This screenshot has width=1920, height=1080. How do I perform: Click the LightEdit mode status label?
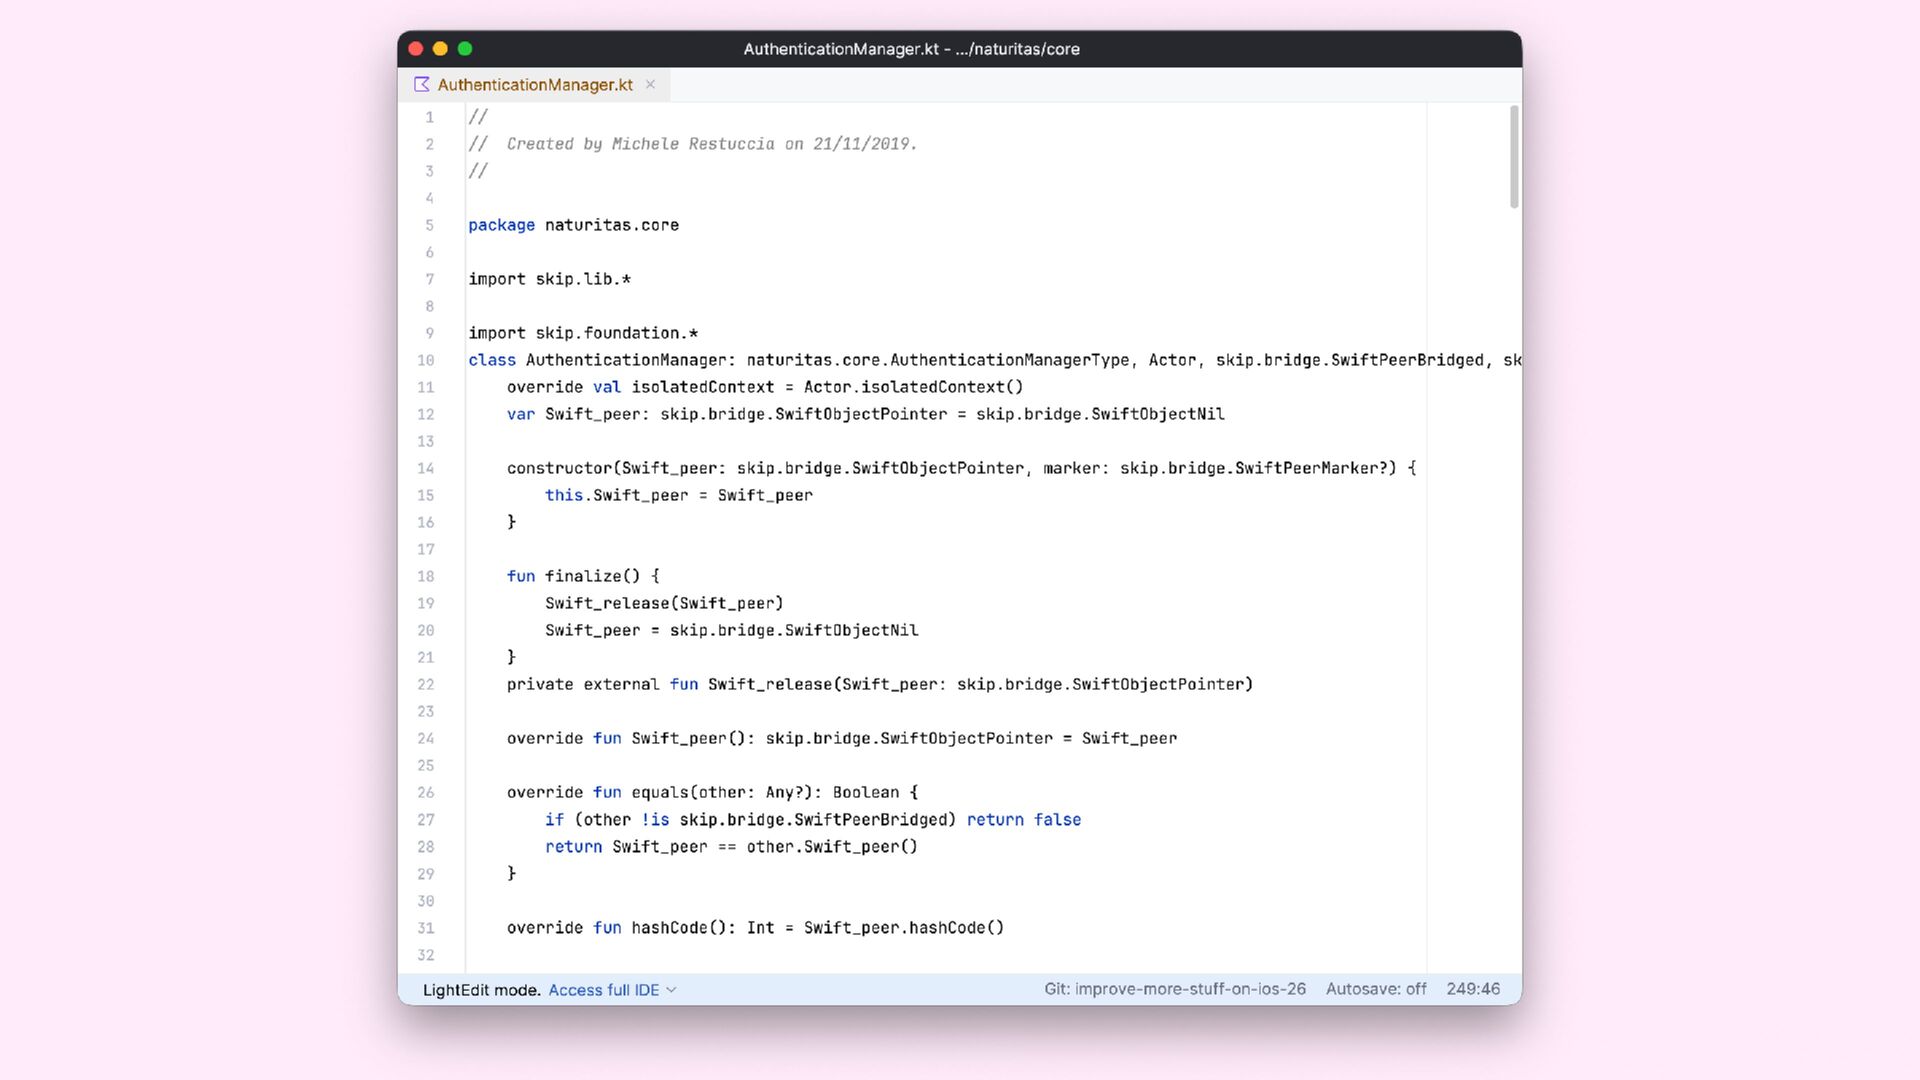click(481, 990)
